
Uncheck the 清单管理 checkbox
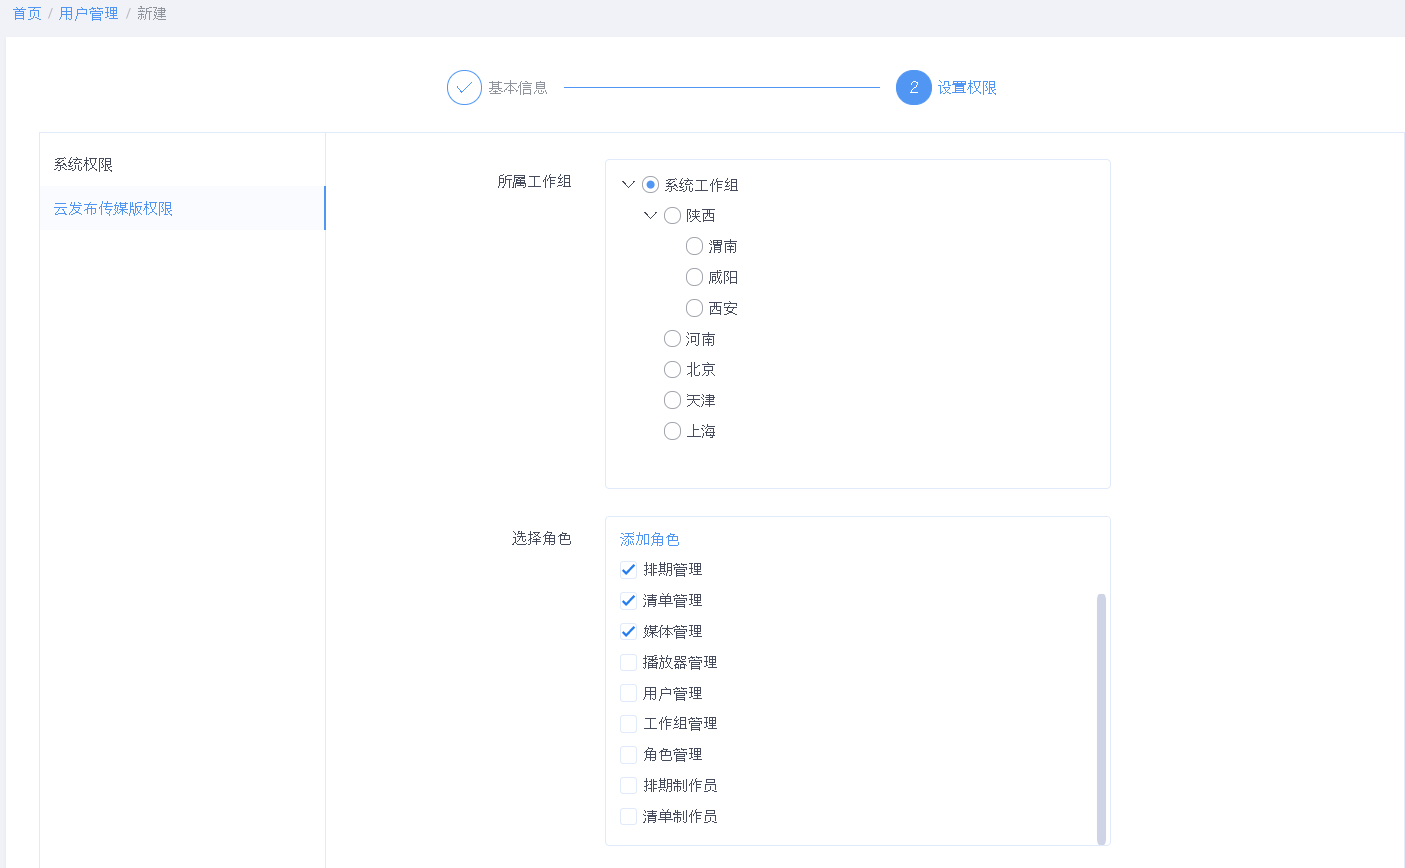point(628,601)
